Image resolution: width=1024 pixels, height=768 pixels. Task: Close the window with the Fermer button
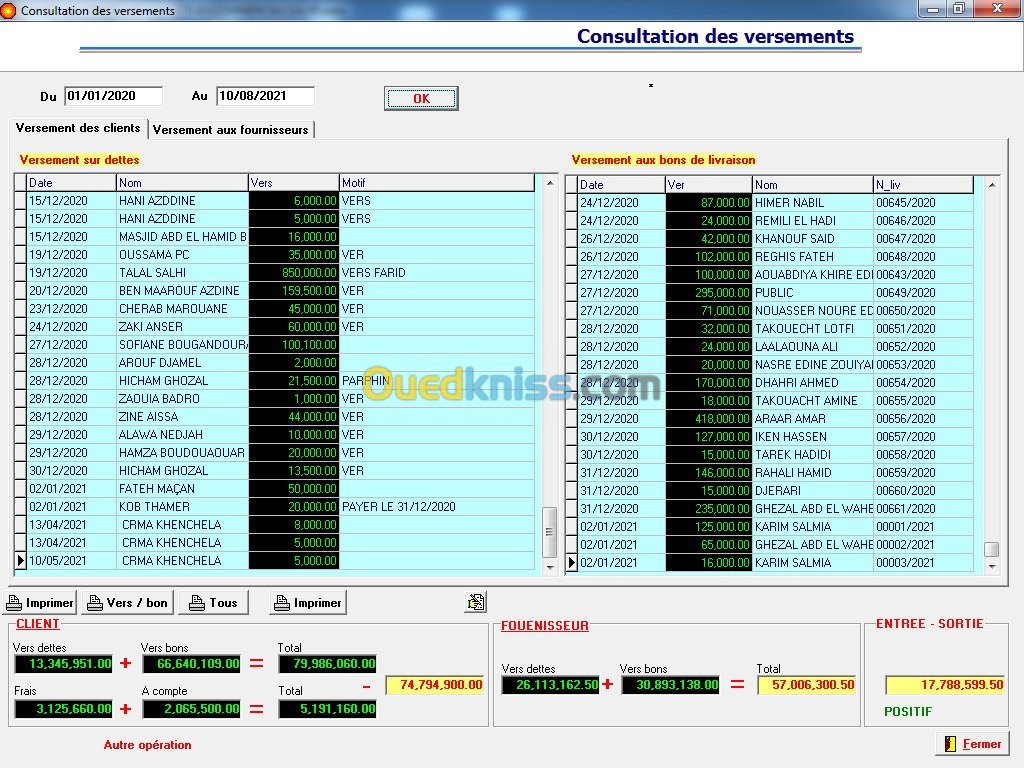coord(972,744)
